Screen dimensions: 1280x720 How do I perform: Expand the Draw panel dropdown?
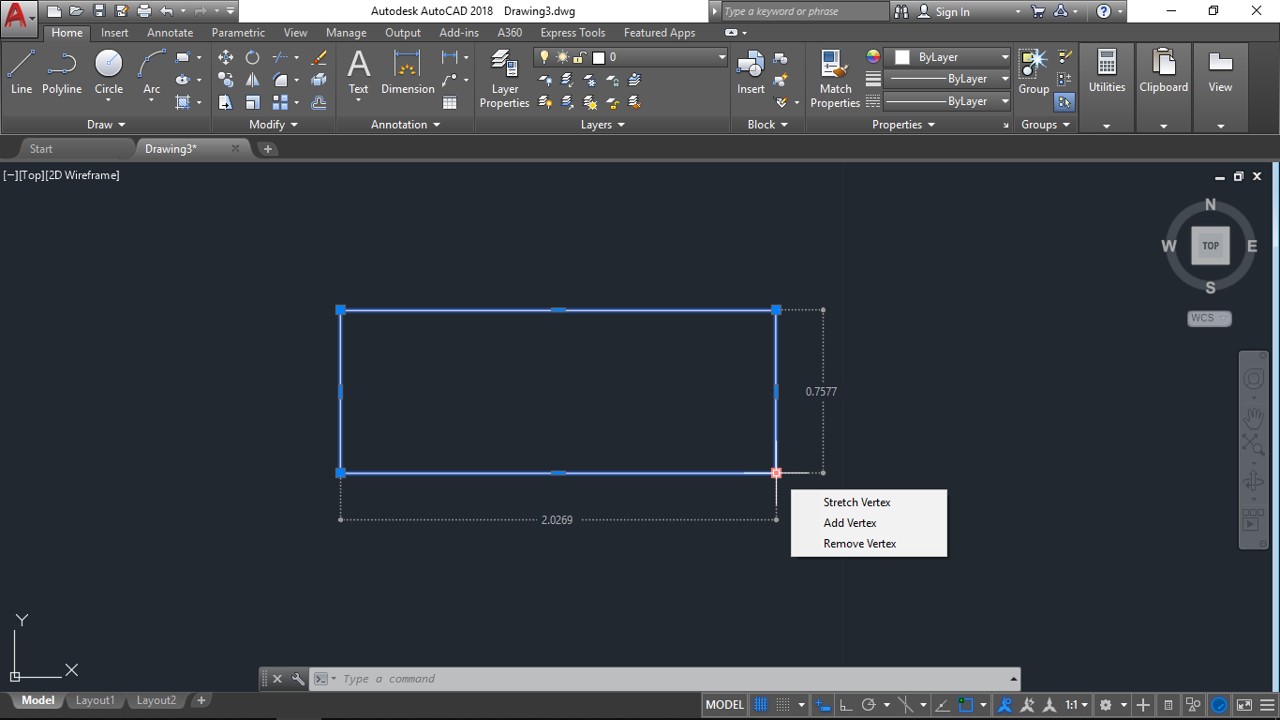click(x=106, y=125)
